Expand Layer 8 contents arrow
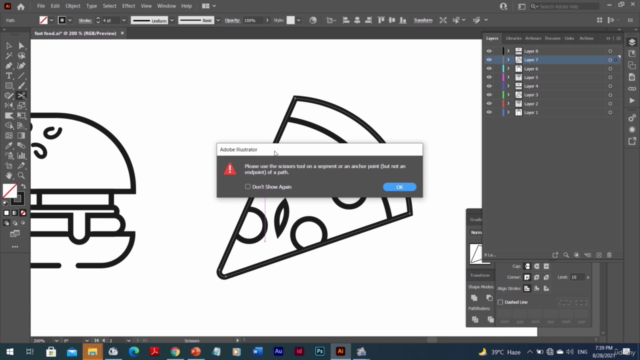 pyautogui.click(x=509, y=51)
